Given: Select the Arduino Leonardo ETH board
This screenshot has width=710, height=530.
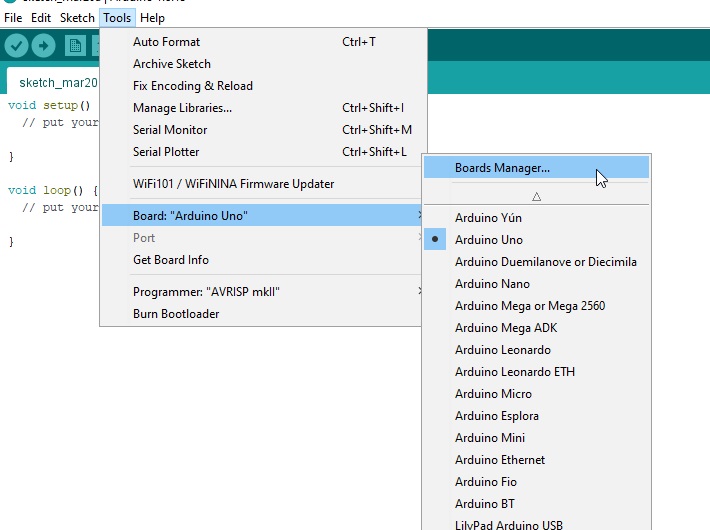Looking at the screenshot, I should (x=537, y=371).
